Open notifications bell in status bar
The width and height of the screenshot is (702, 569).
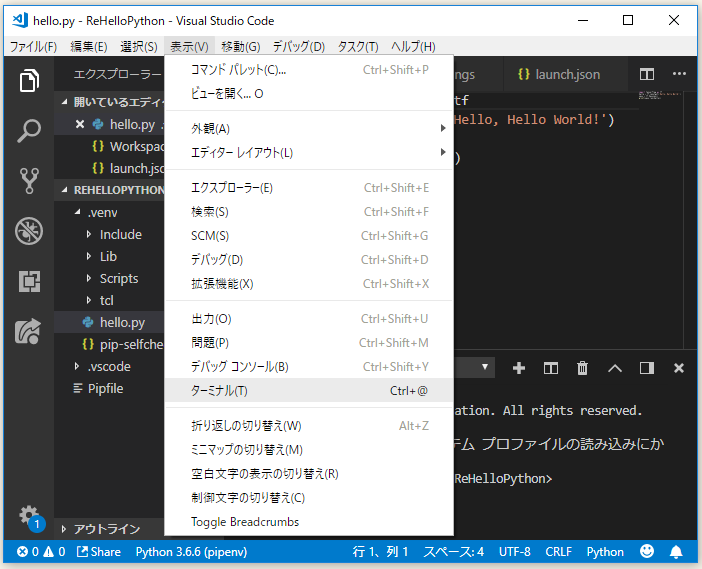pos(676,552)
